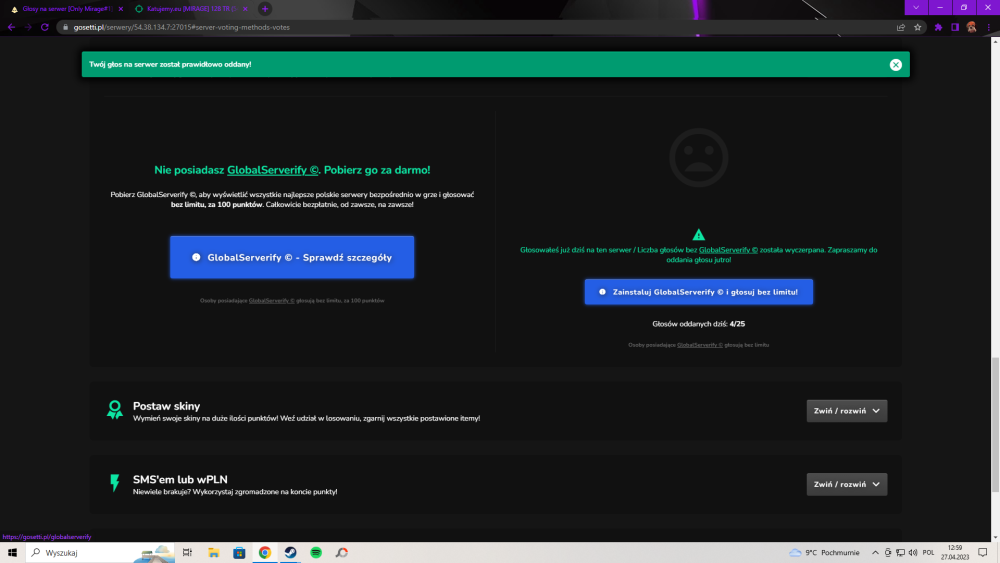Image resolution: width=1000 pixels, height=563 pixels.
Task: Switch to Głosy na serwer Only Mirage tab
Action: [x=67, y=9]
